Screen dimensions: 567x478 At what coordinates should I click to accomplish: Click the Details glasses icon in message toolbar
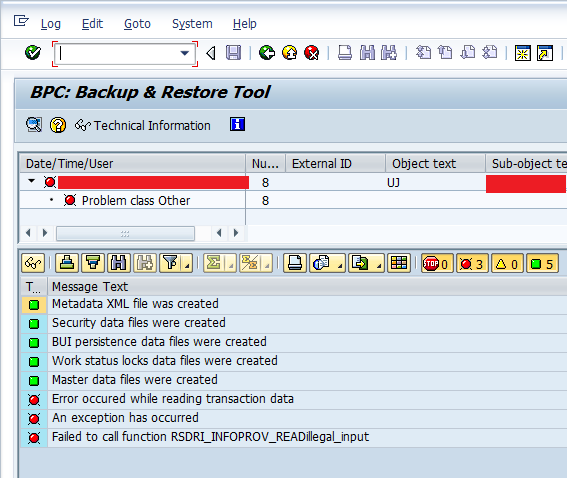click(x=33, y=263)
